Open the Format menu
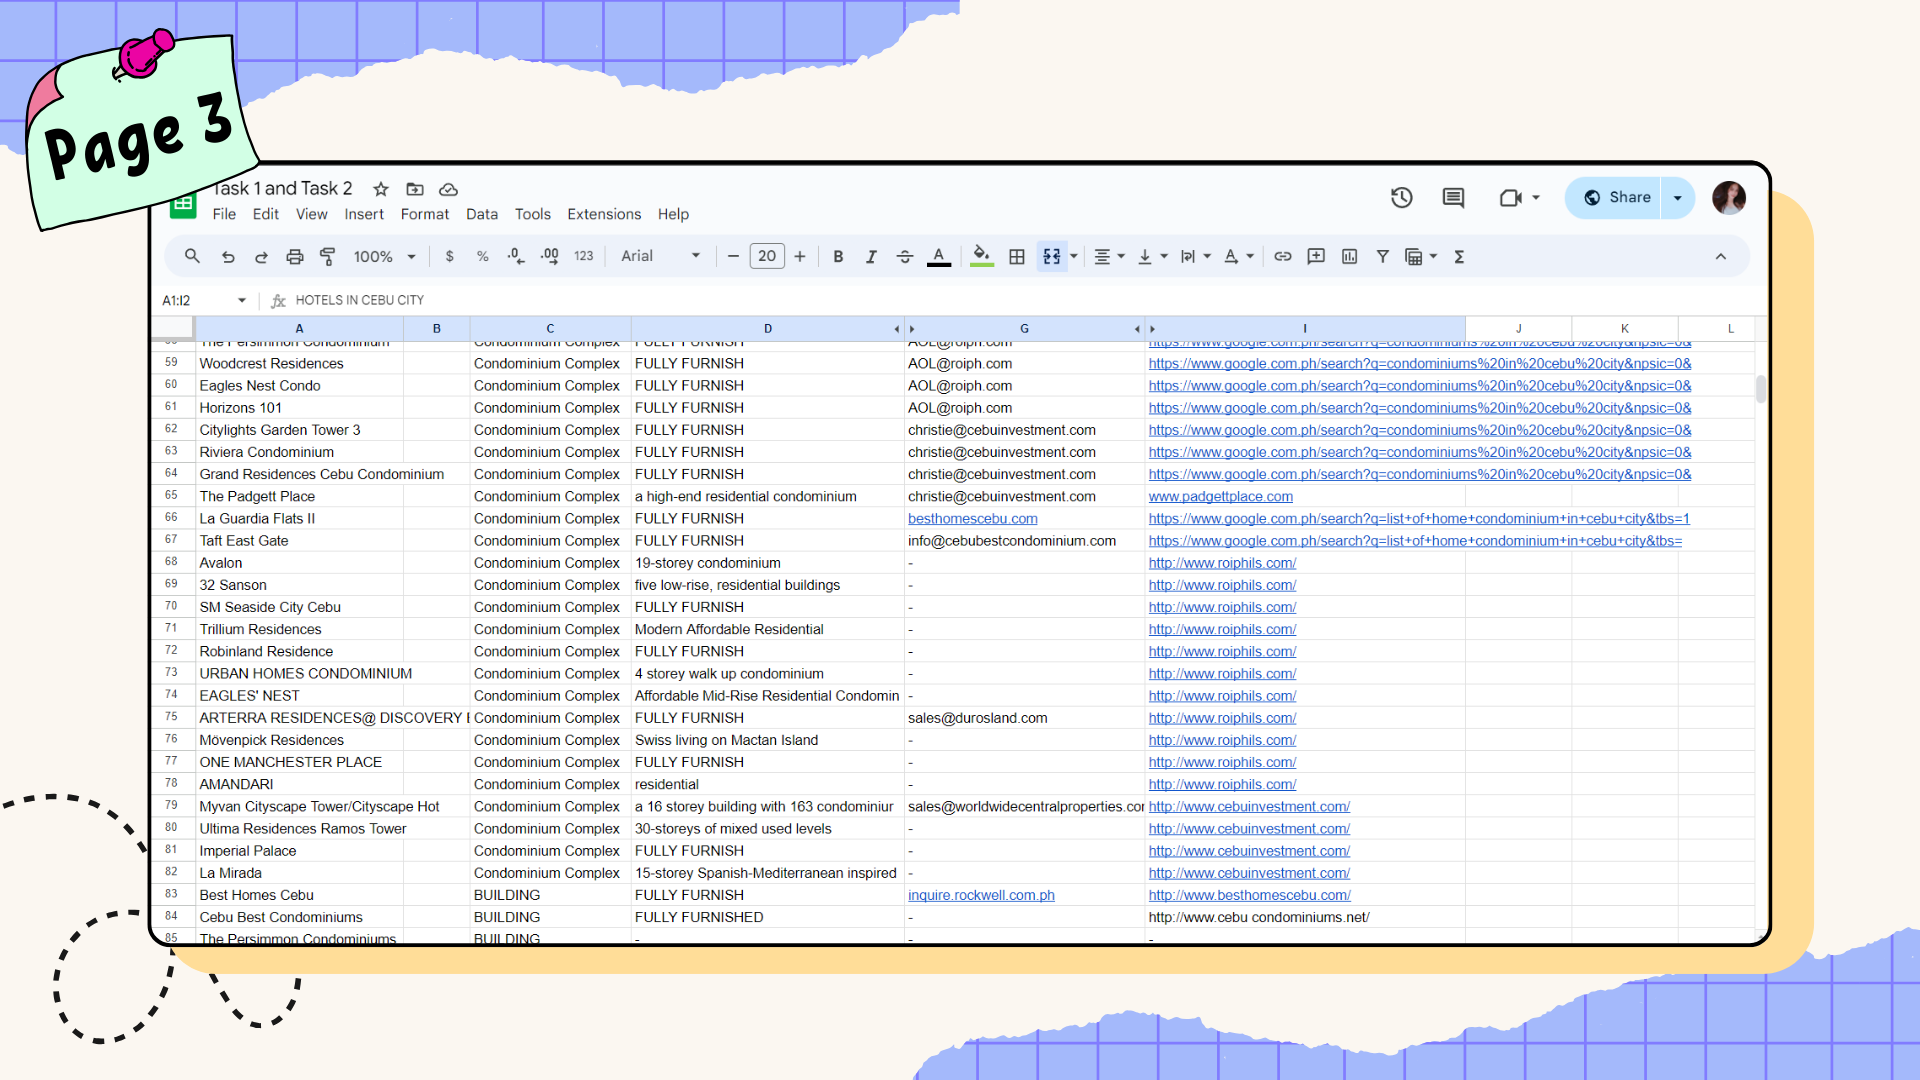The width and height of the screenshot is (1920, 1080). [x=424, y=214]
